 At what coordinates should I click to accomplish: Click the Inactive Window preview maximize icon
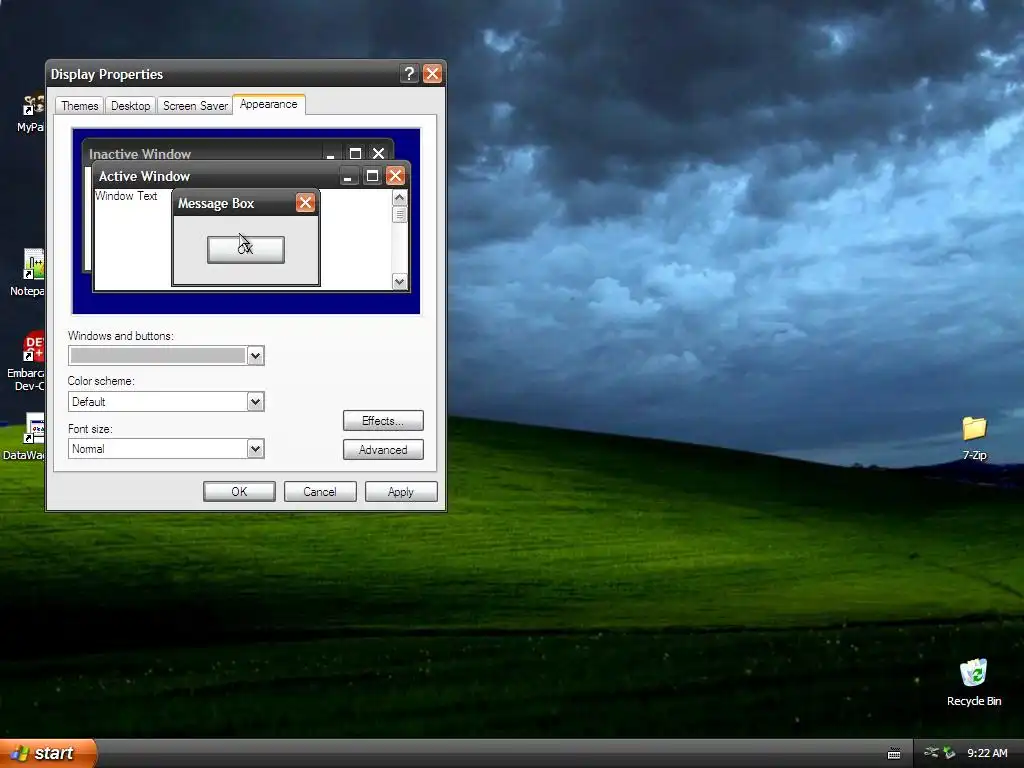tap(355, 153)
